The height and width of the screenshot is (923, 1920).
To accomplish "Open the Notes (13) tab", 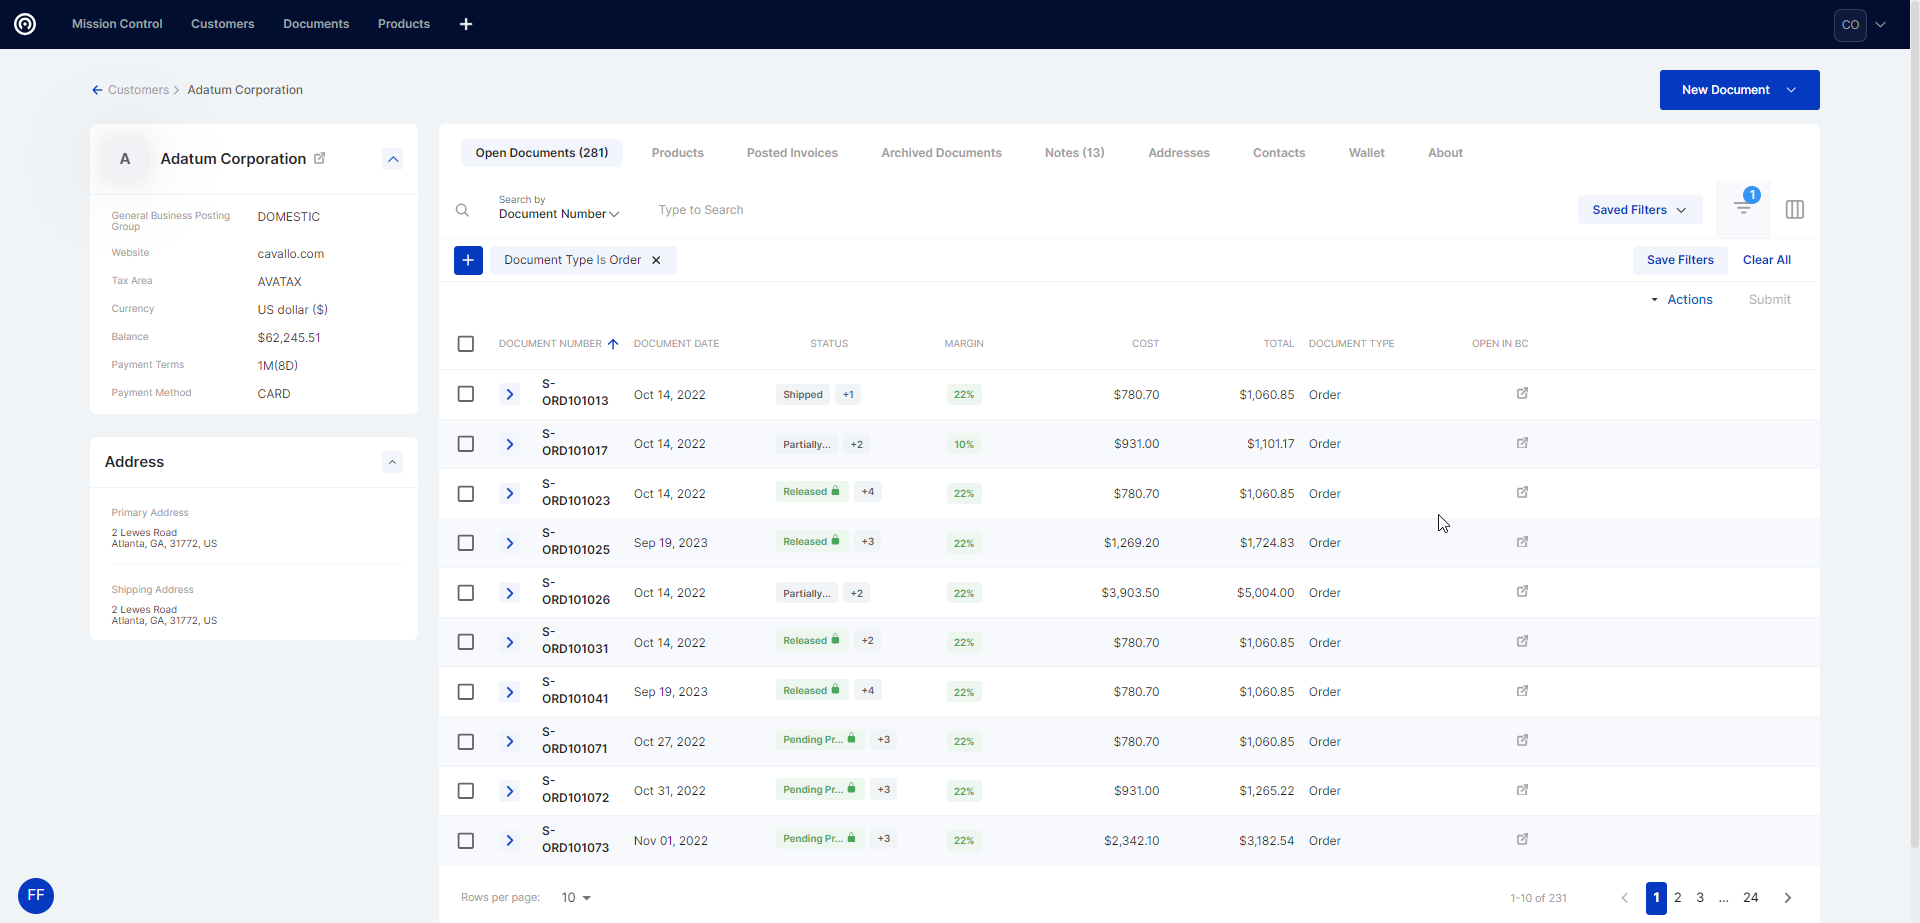I will pos(1074,153).
